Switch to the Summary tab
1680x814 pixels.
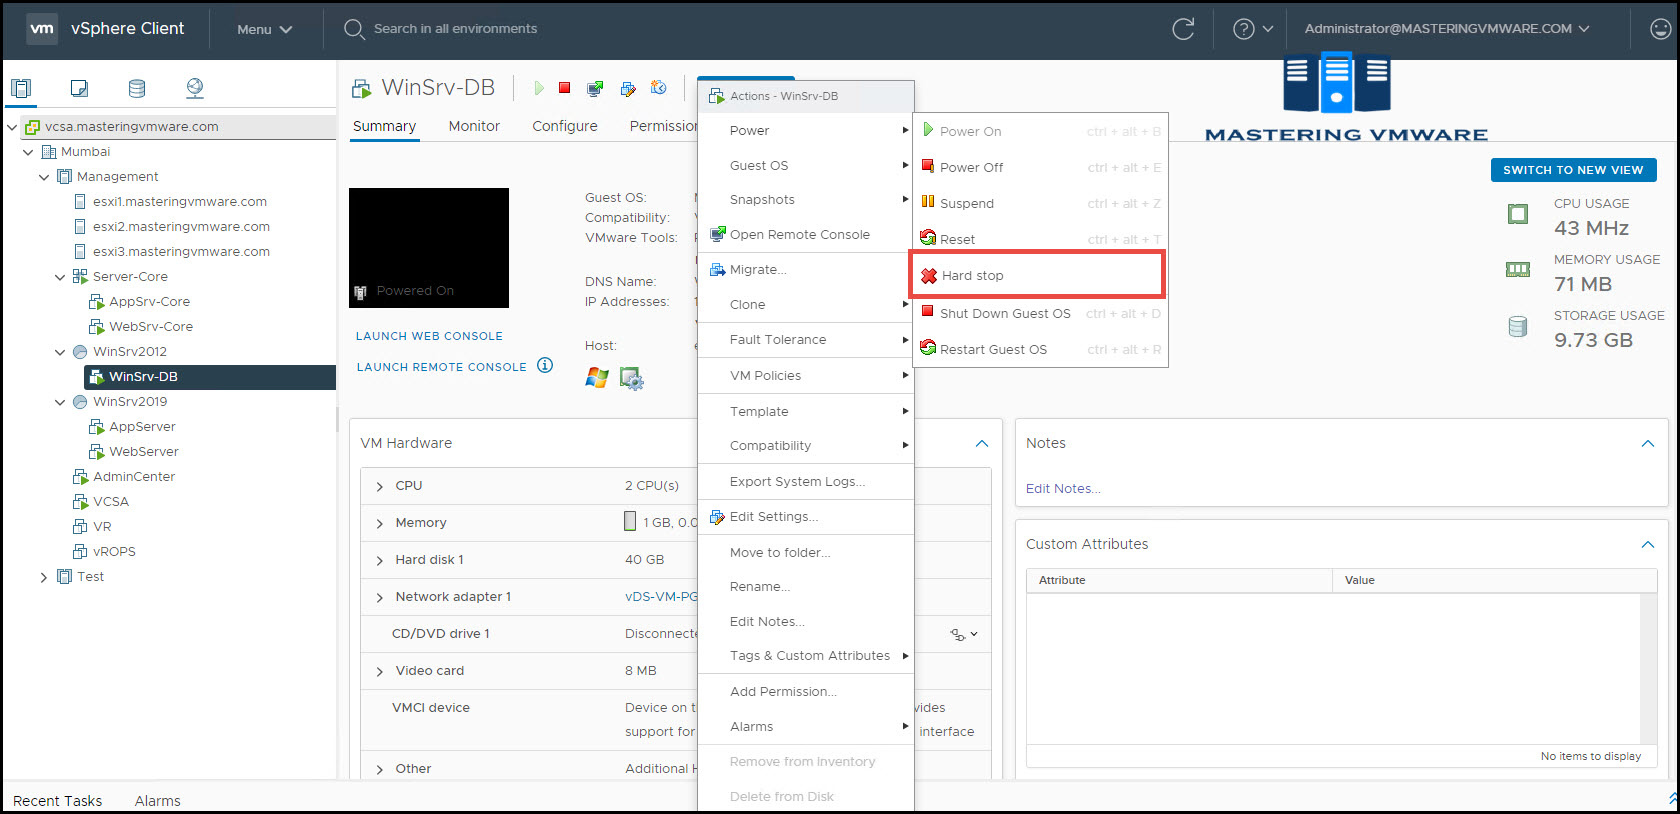click(384, 126)
